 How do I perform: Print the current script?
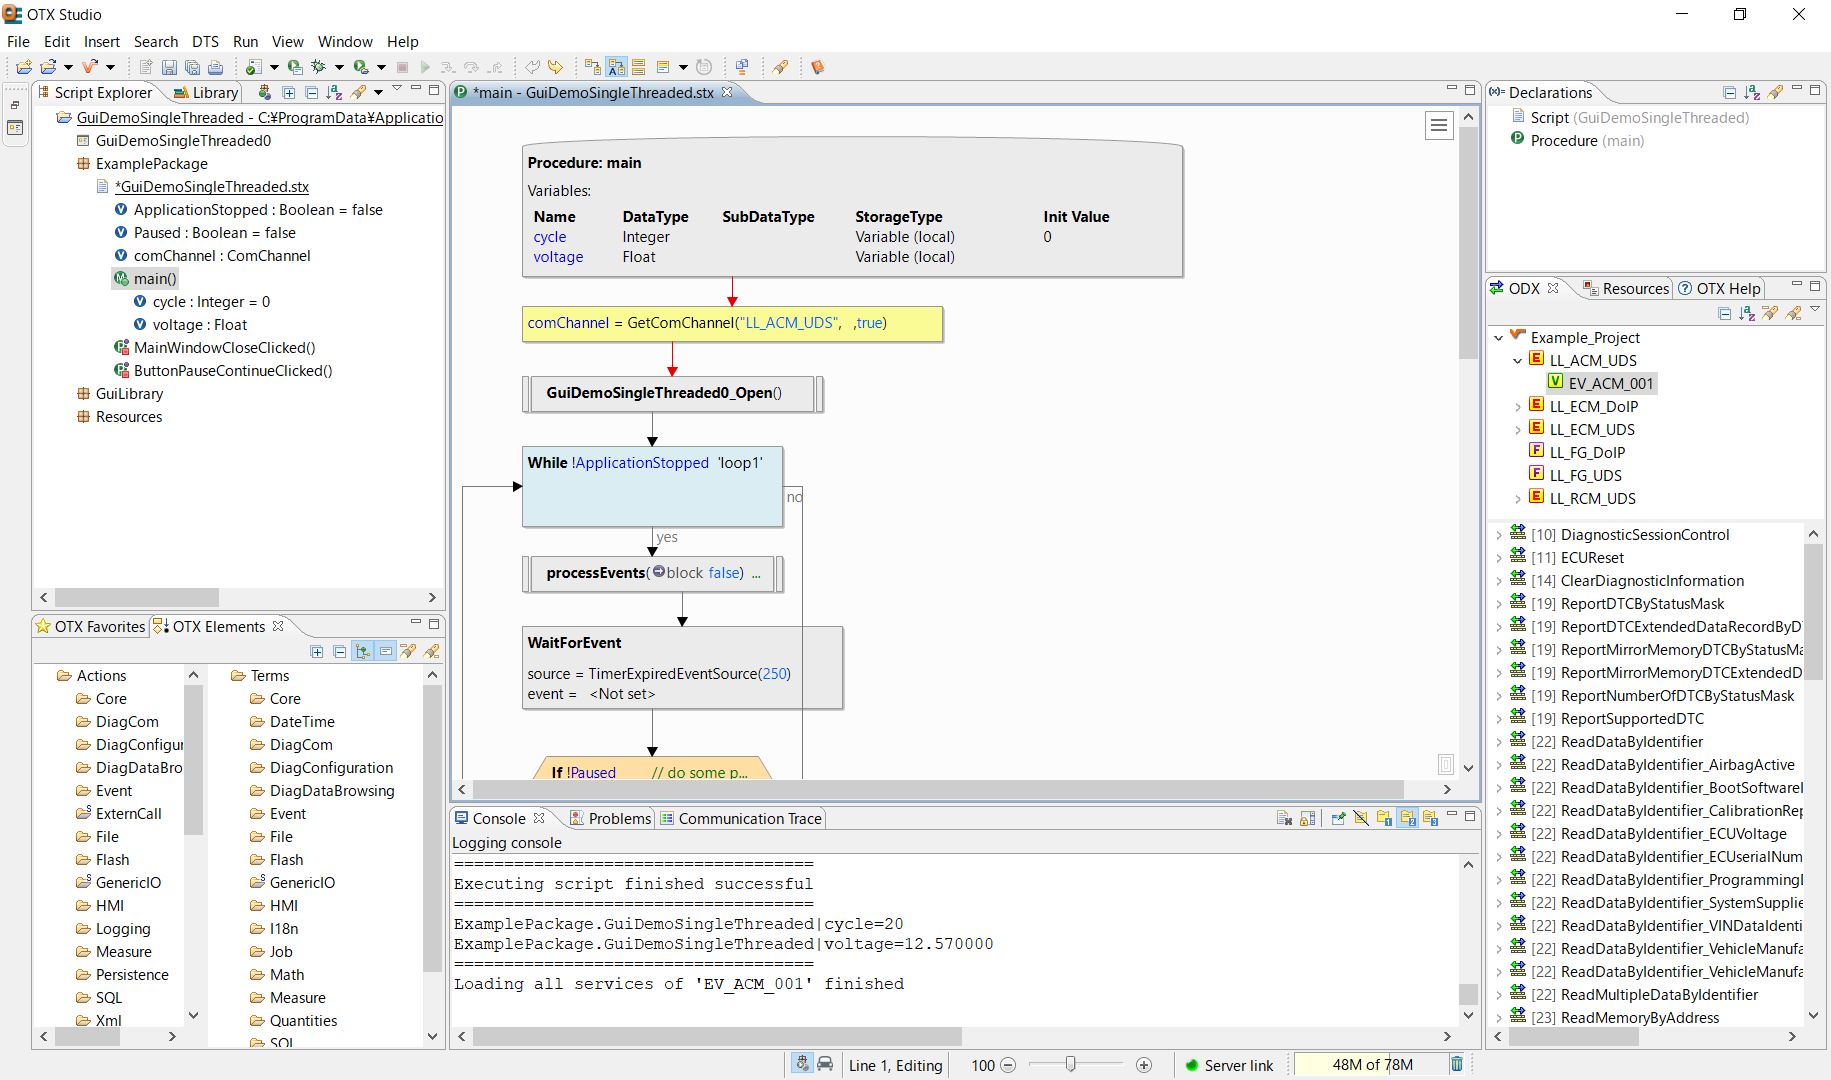pos(215,67)
